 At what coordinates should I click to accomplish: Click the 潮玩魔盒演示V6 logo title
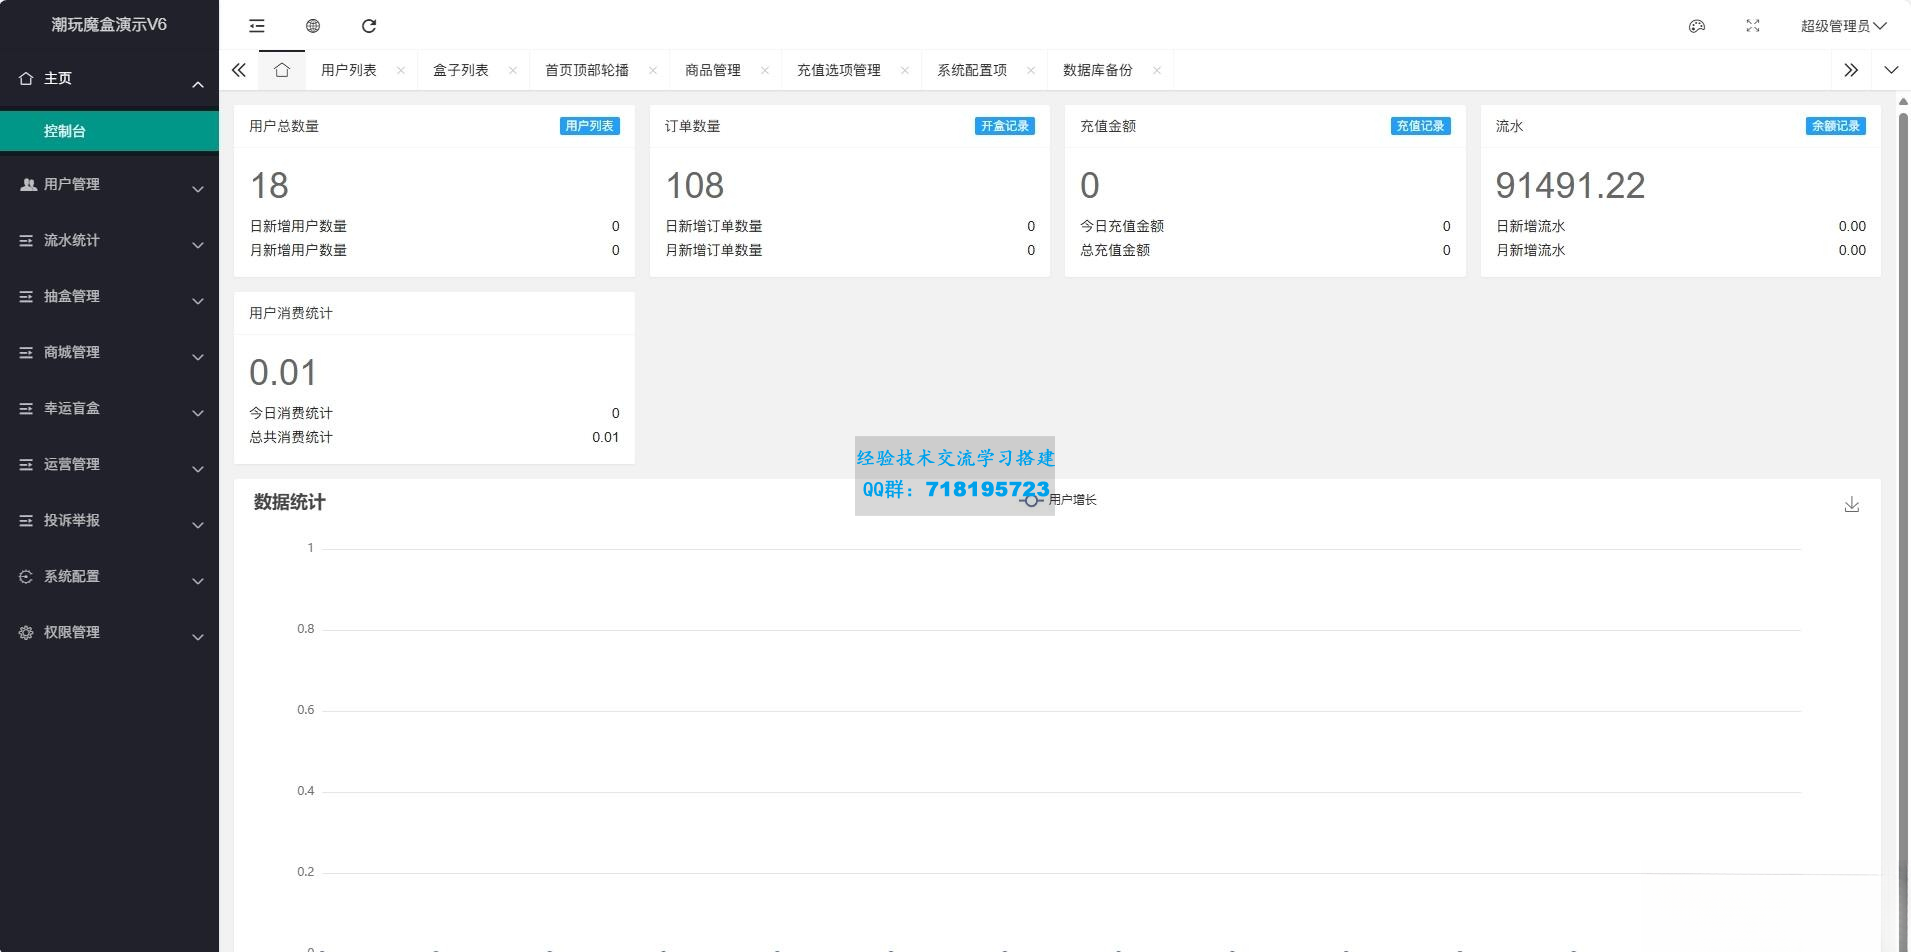coord(109,25)
